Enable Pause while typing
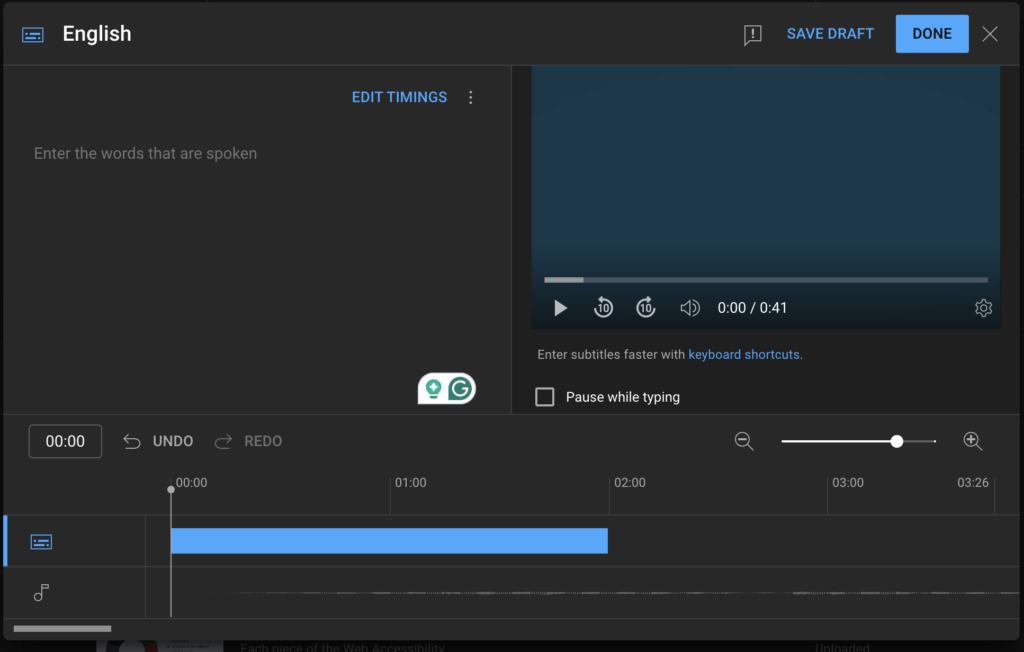The height and width of the screenshot is (652, 1024). [544, 397]
